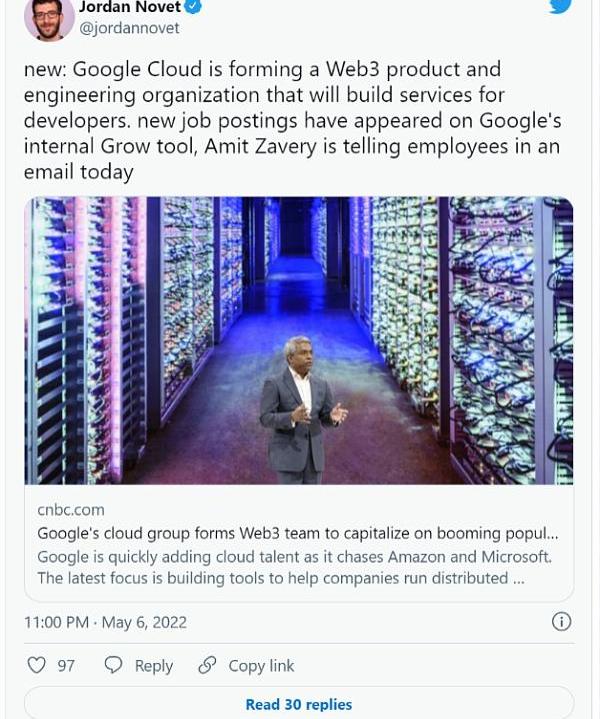
Task: Select the Copy link text
Action: pos(261,665)
